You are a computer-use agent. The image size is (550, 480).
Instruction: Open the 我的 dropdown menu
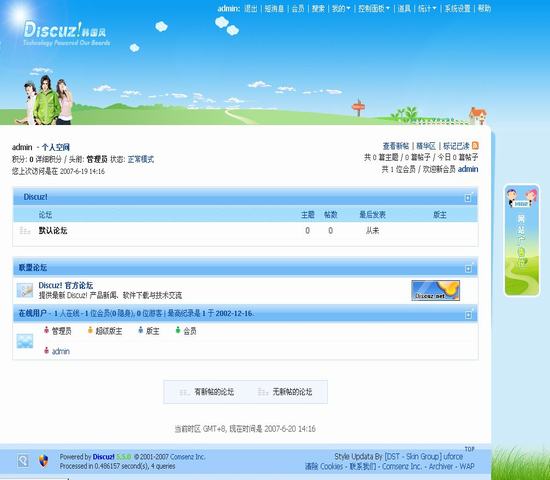(x=341, y=8)
